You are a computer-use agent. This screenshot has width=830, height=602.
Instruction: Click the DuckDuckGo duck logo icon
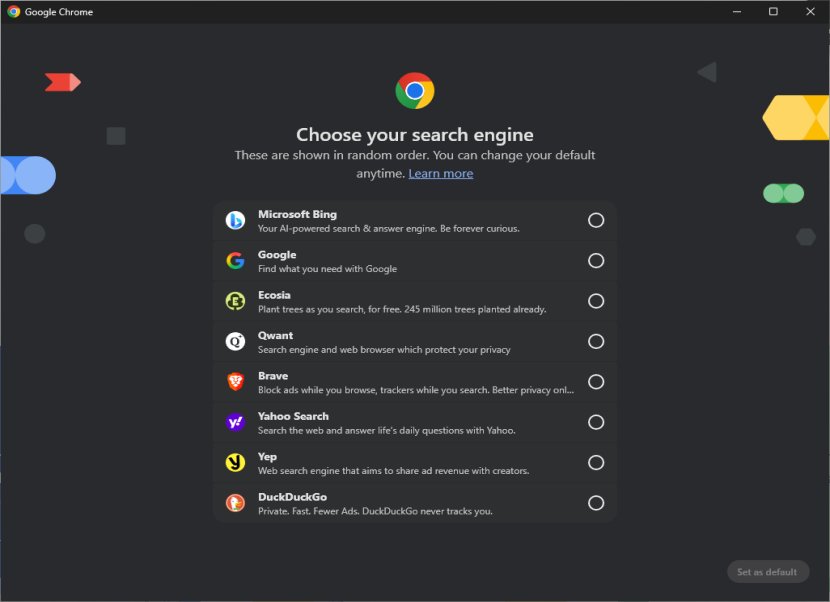pyautogui.click(x=235, y=503)
